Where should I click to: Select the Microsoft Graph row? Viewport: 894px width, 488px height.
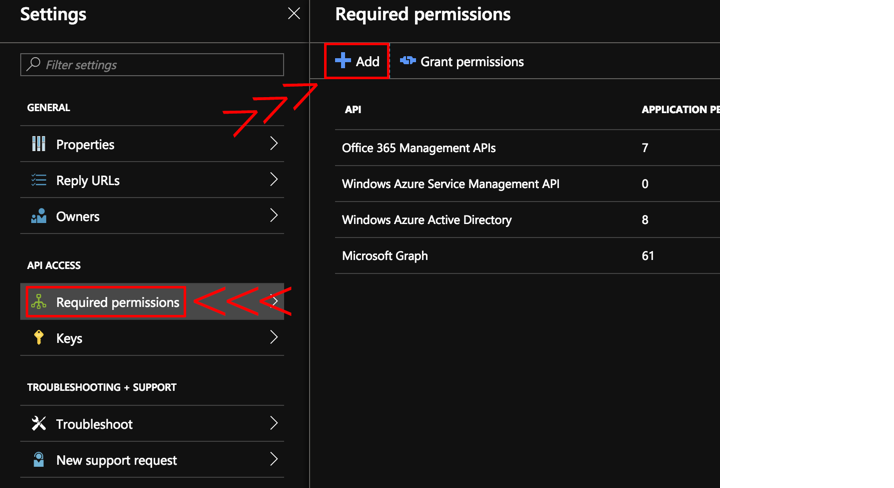(527, 255)
